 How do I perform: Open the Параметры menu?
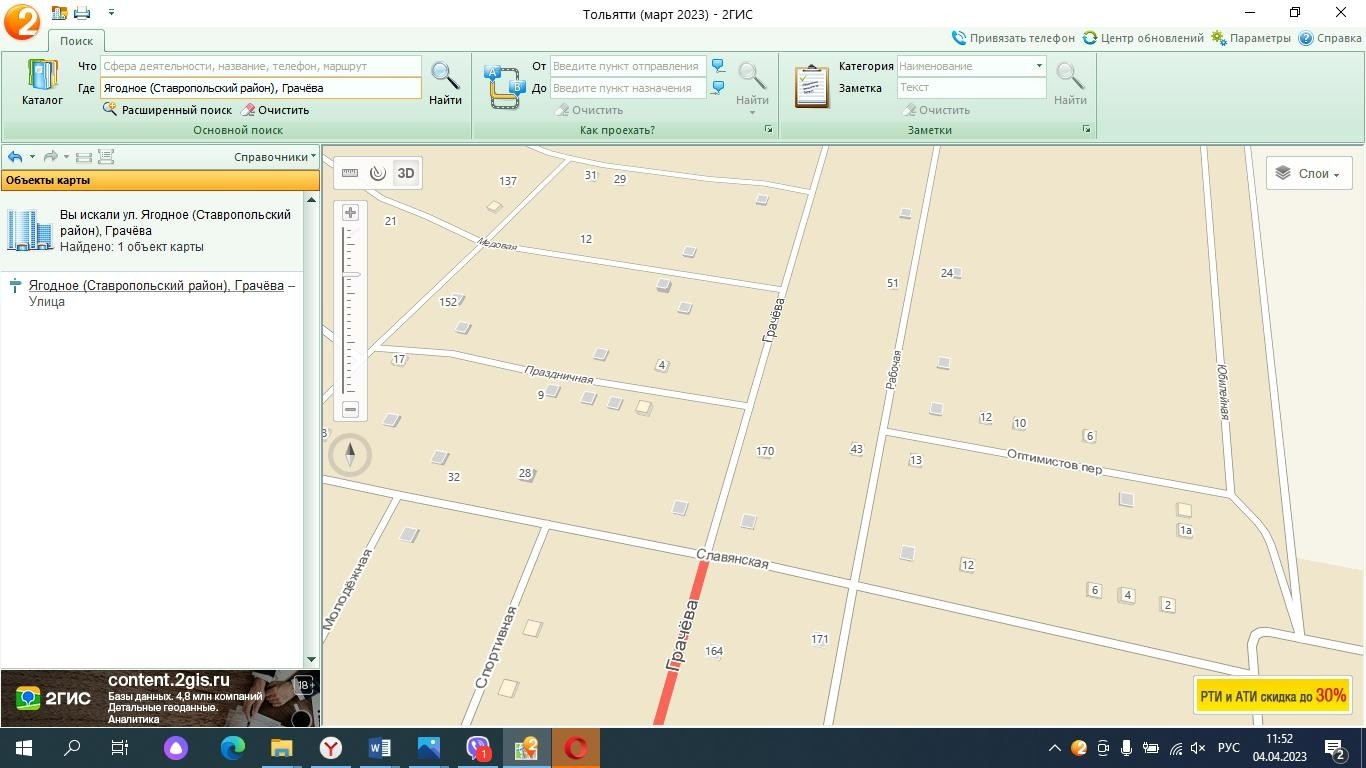1251,38
